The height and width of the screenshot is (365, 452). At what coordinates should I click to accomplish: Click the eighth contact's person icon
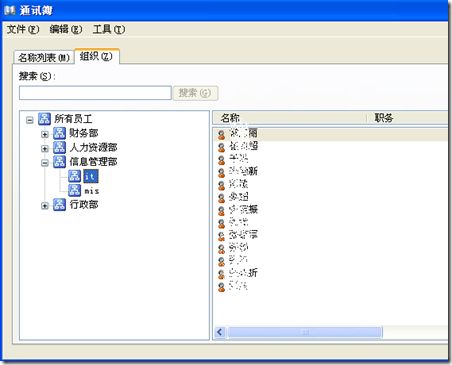[221, 223]
